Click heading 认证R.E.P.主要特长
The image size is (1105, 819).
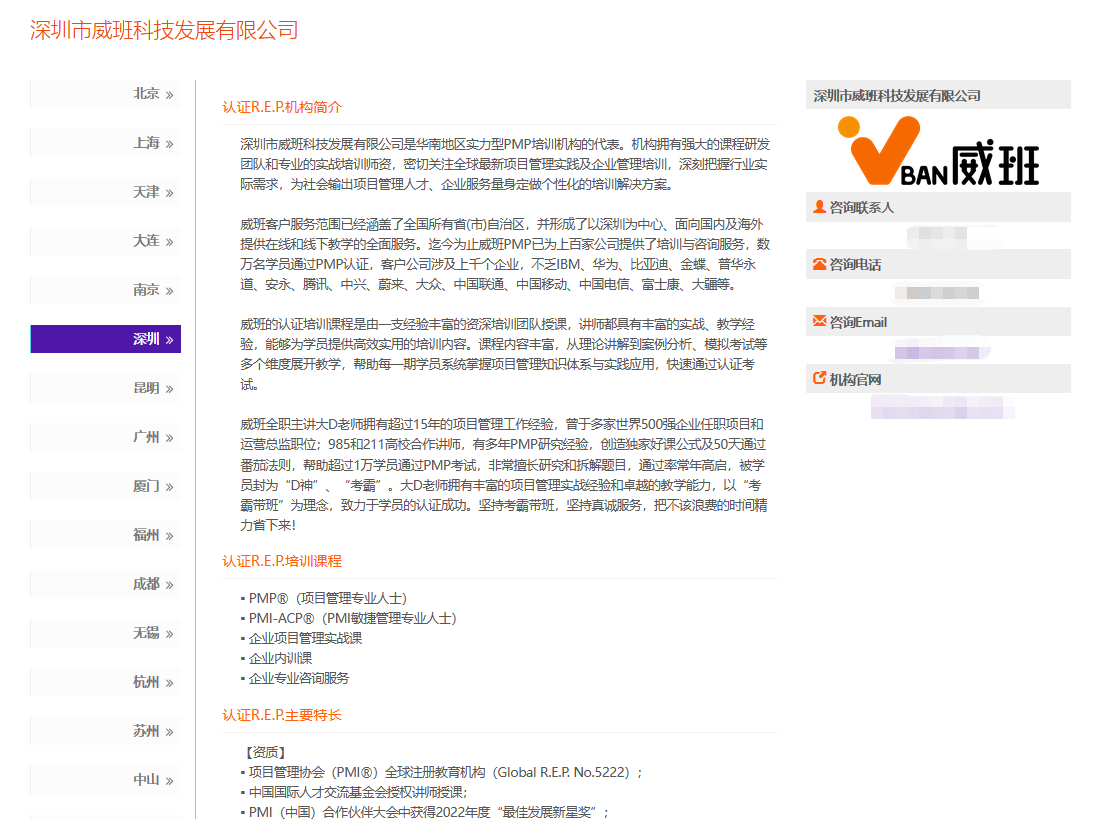click(282, 715)
